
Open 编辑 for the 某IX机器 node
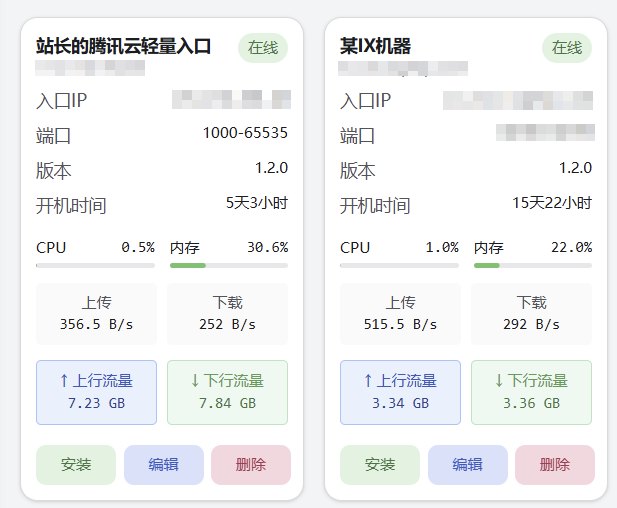coord(467,465)
